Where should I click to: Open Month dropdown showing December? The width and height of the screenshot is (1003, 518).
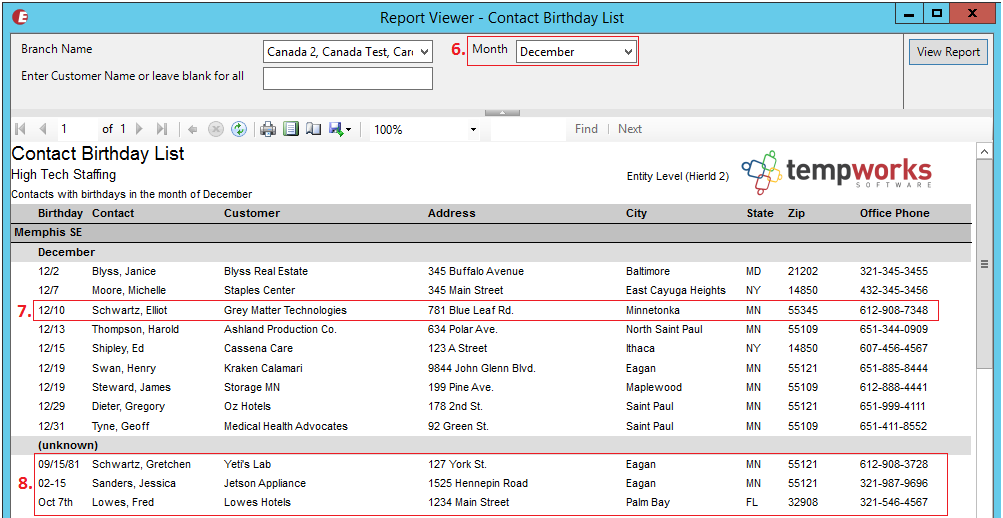[x=576, y=52]
